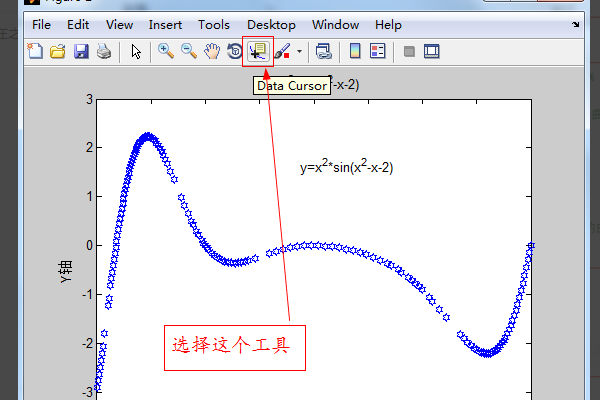This screenshot has width=600, height=400.
Task: Open the Tools menu
Action: 214,24
